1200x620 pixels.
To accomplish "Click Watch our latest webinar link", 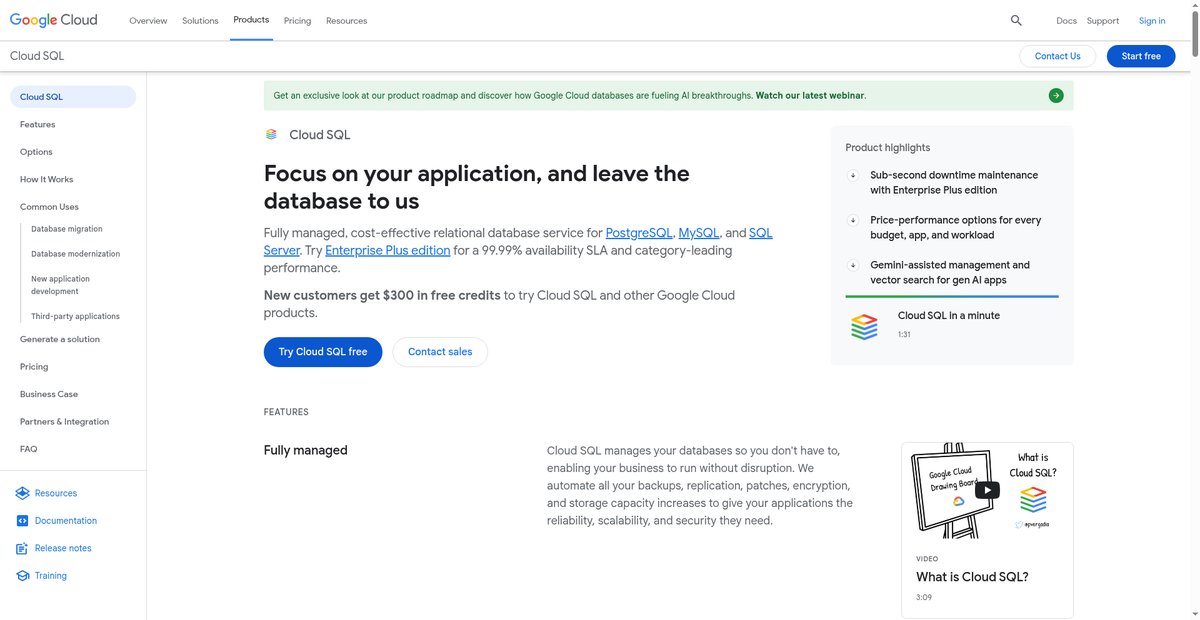I will click(810, 96).
